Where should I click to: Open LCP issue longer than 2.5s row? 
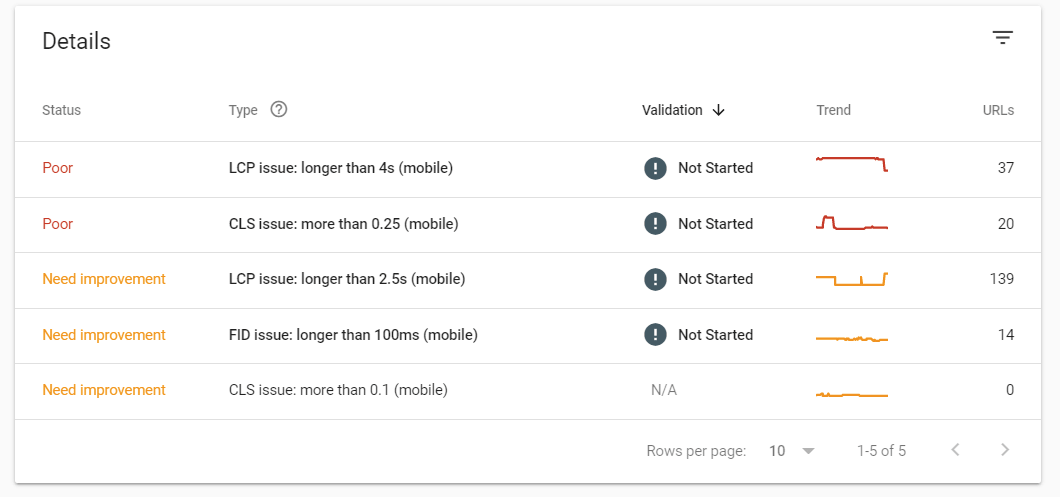[x=528, y=281]
